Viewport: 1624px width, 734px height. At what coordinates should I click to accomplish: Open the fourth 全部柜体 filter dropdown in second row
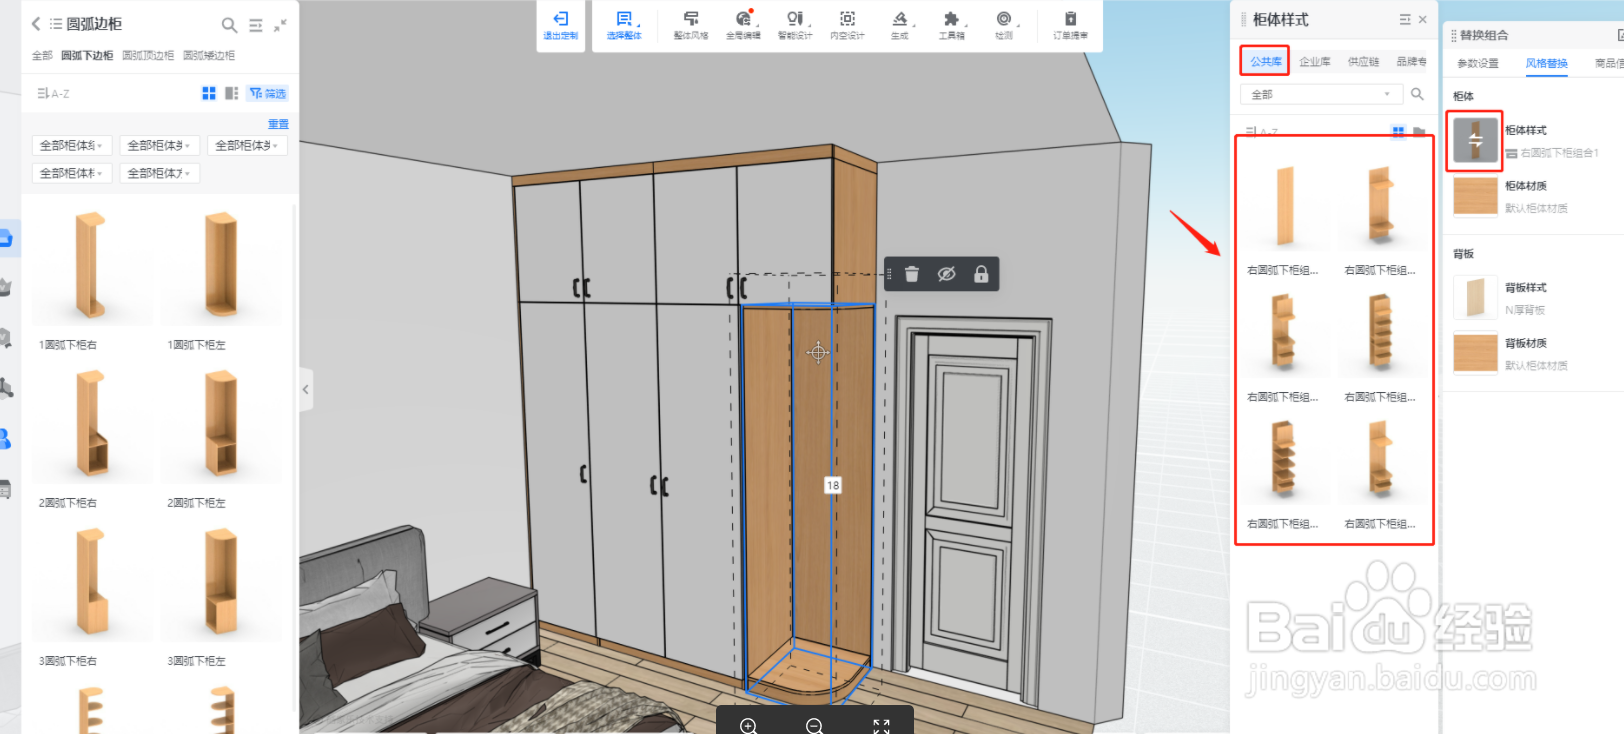coord(72,173)
